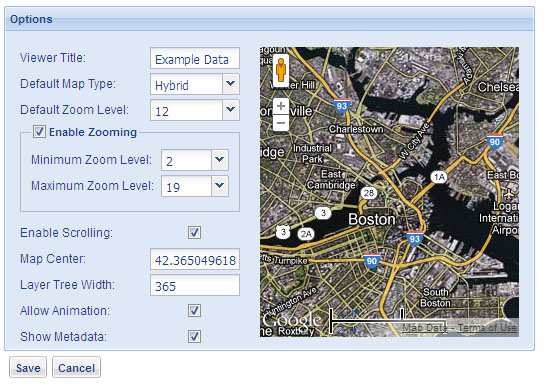546x391 pixels.
Task: Toggle the Show Metadata checkbox
Action: (194, 336)
